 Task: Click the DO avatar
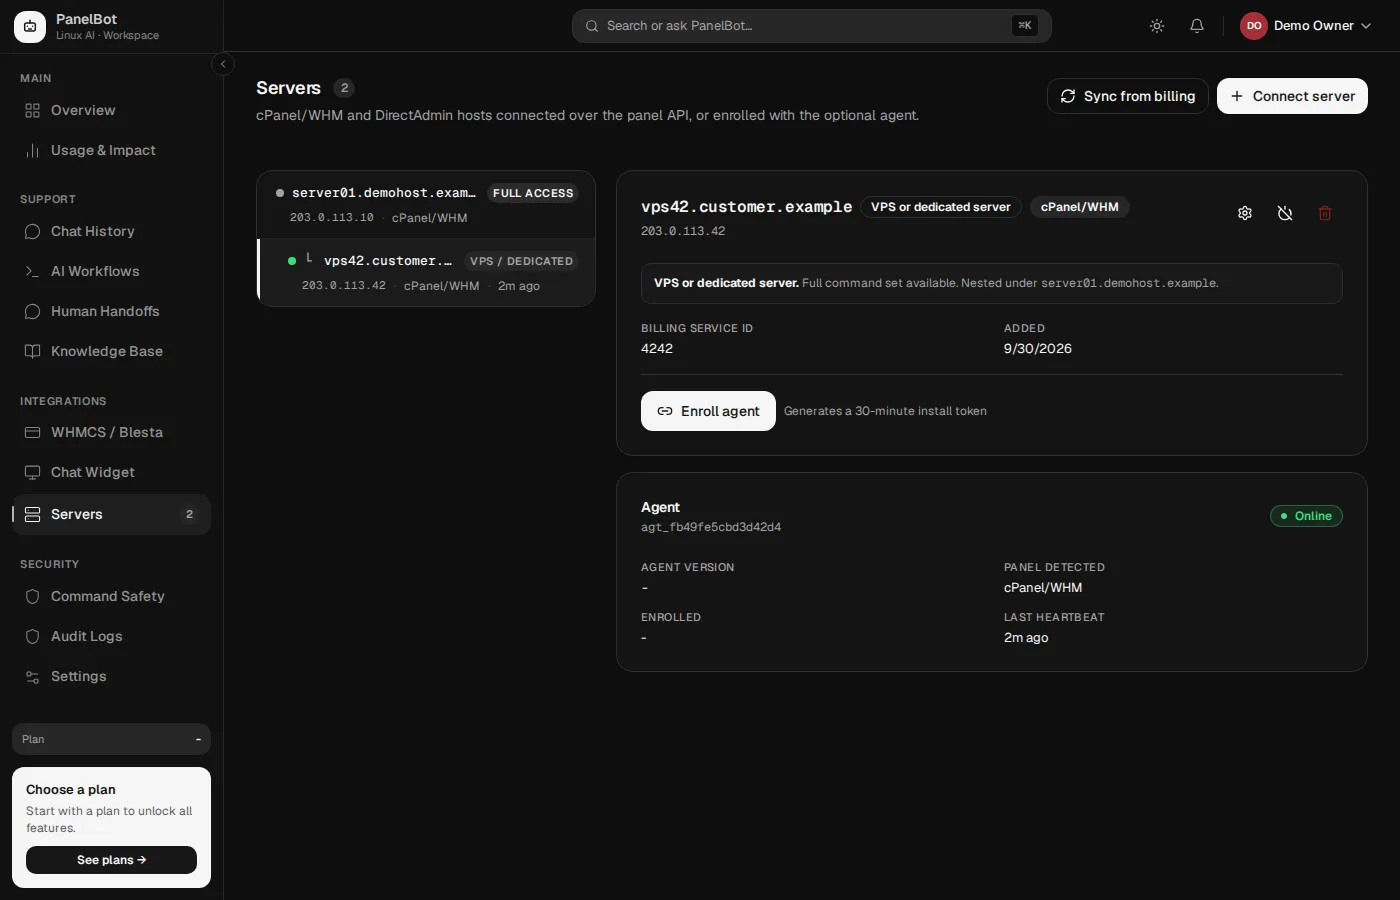(1254, 26)
